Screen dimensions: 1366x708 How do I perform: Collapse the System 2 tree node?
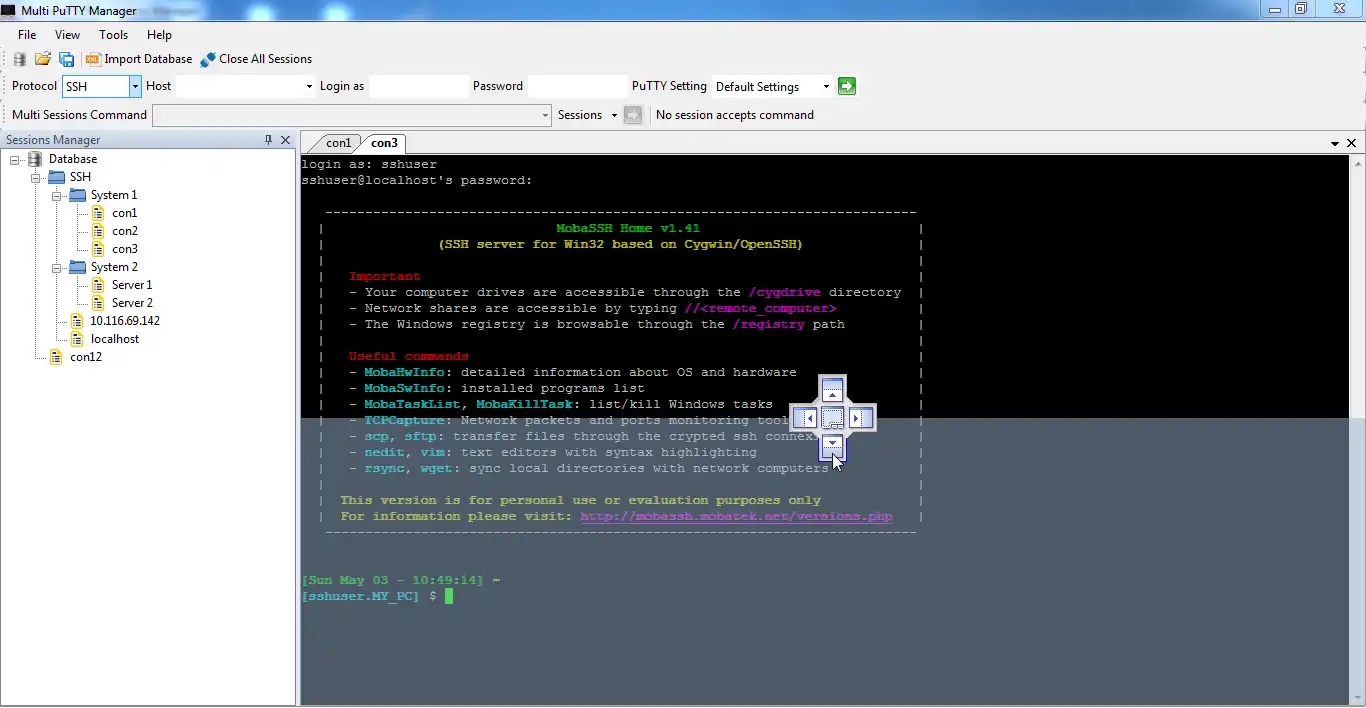tap(57, 267)
